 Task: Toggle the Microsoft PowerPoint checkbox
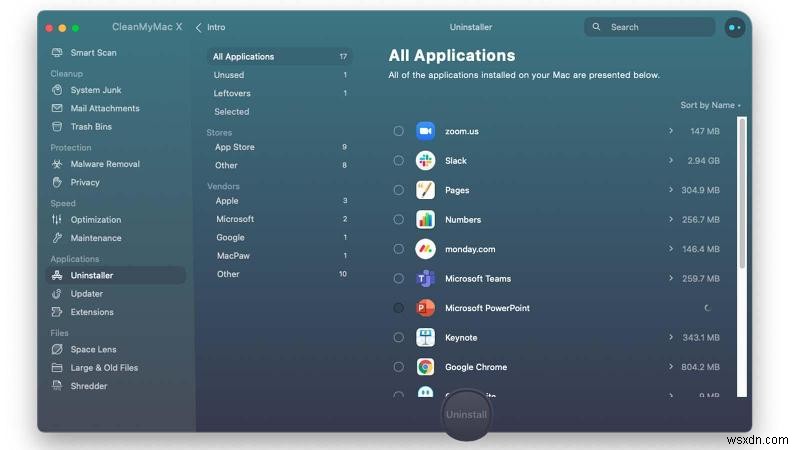pos(398,308)
